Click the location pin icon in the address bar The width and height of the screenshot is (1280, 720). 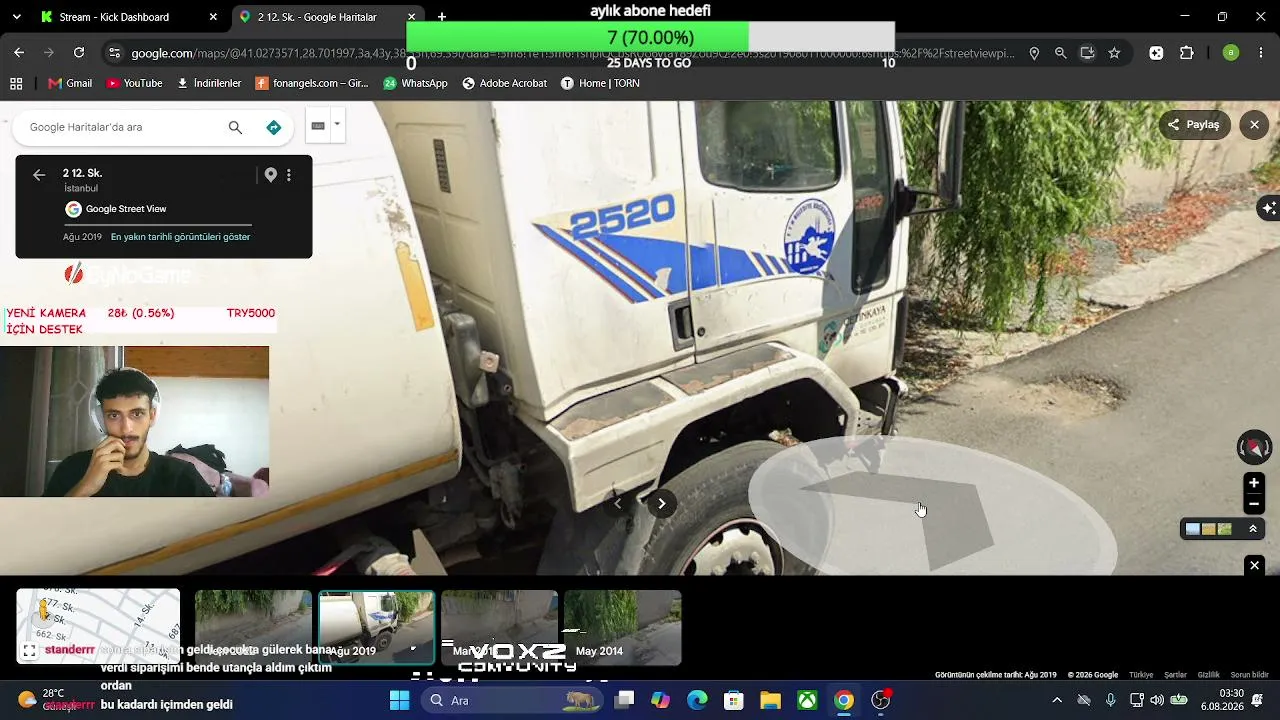pyautogui.click(x=1034, y=53)
